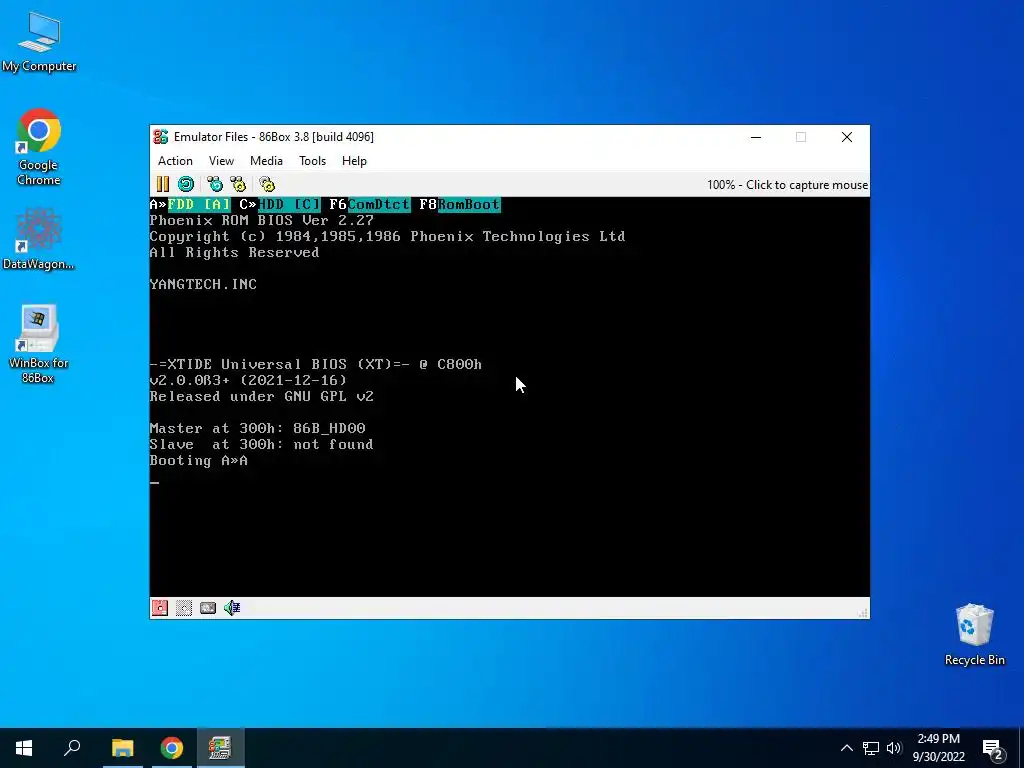Open emulator settings gear icon

pos(267,184)
